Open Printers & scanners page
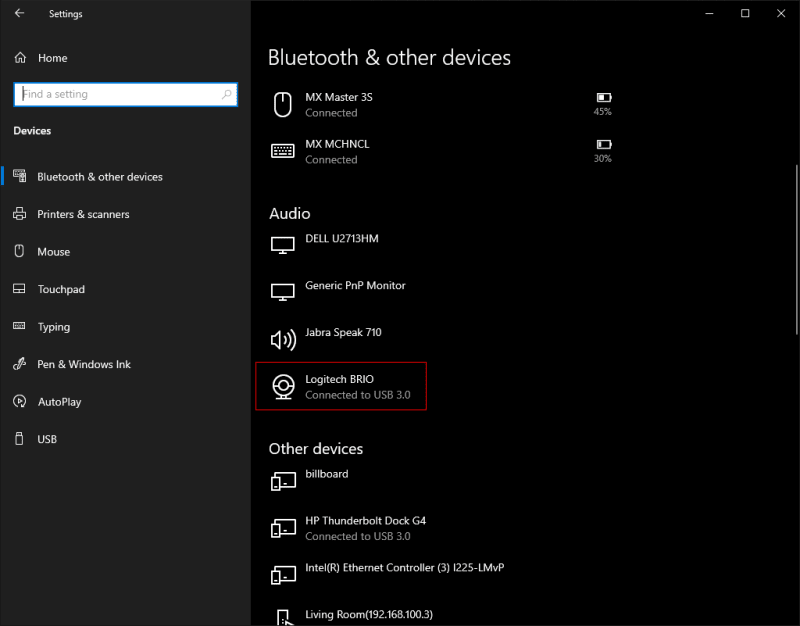The width and height of the screenshot is (800, 626). (x=83, y=214)
